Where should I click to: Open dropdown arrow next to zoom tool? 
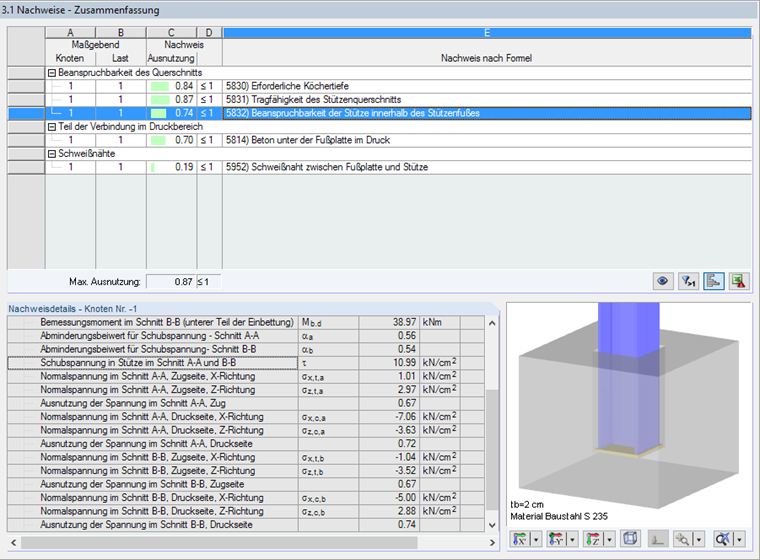[698, 539]
